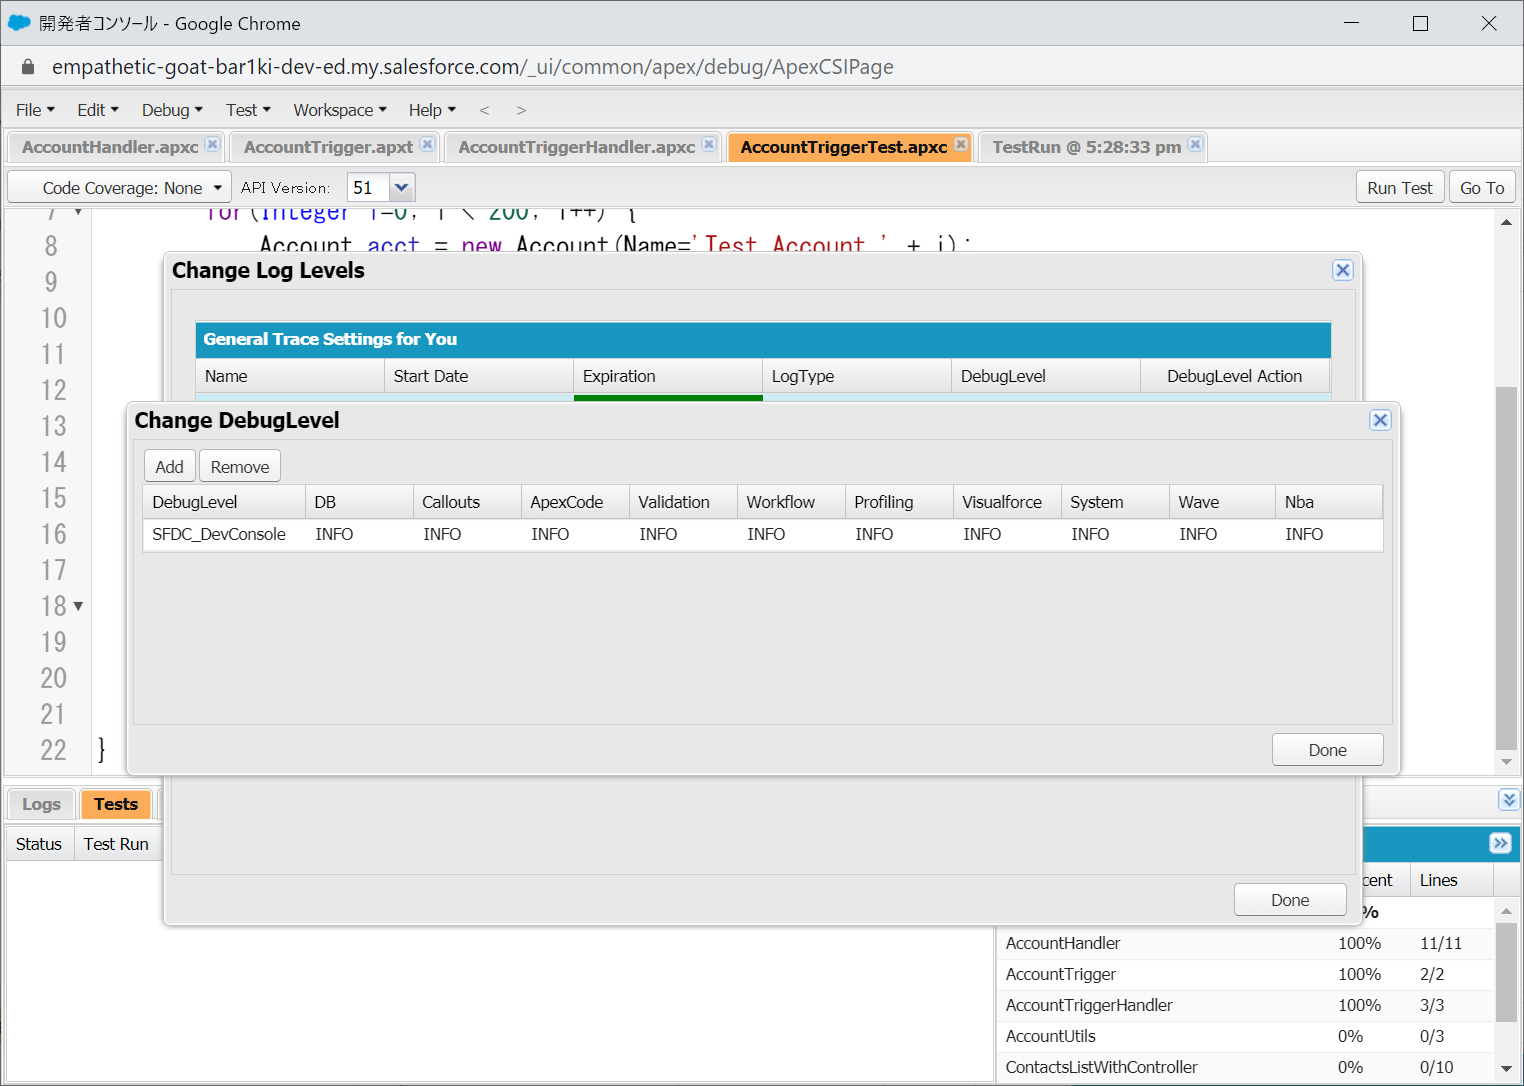
Task: Select AccountTrigger in coverage list
Action: coord(1245,974)
